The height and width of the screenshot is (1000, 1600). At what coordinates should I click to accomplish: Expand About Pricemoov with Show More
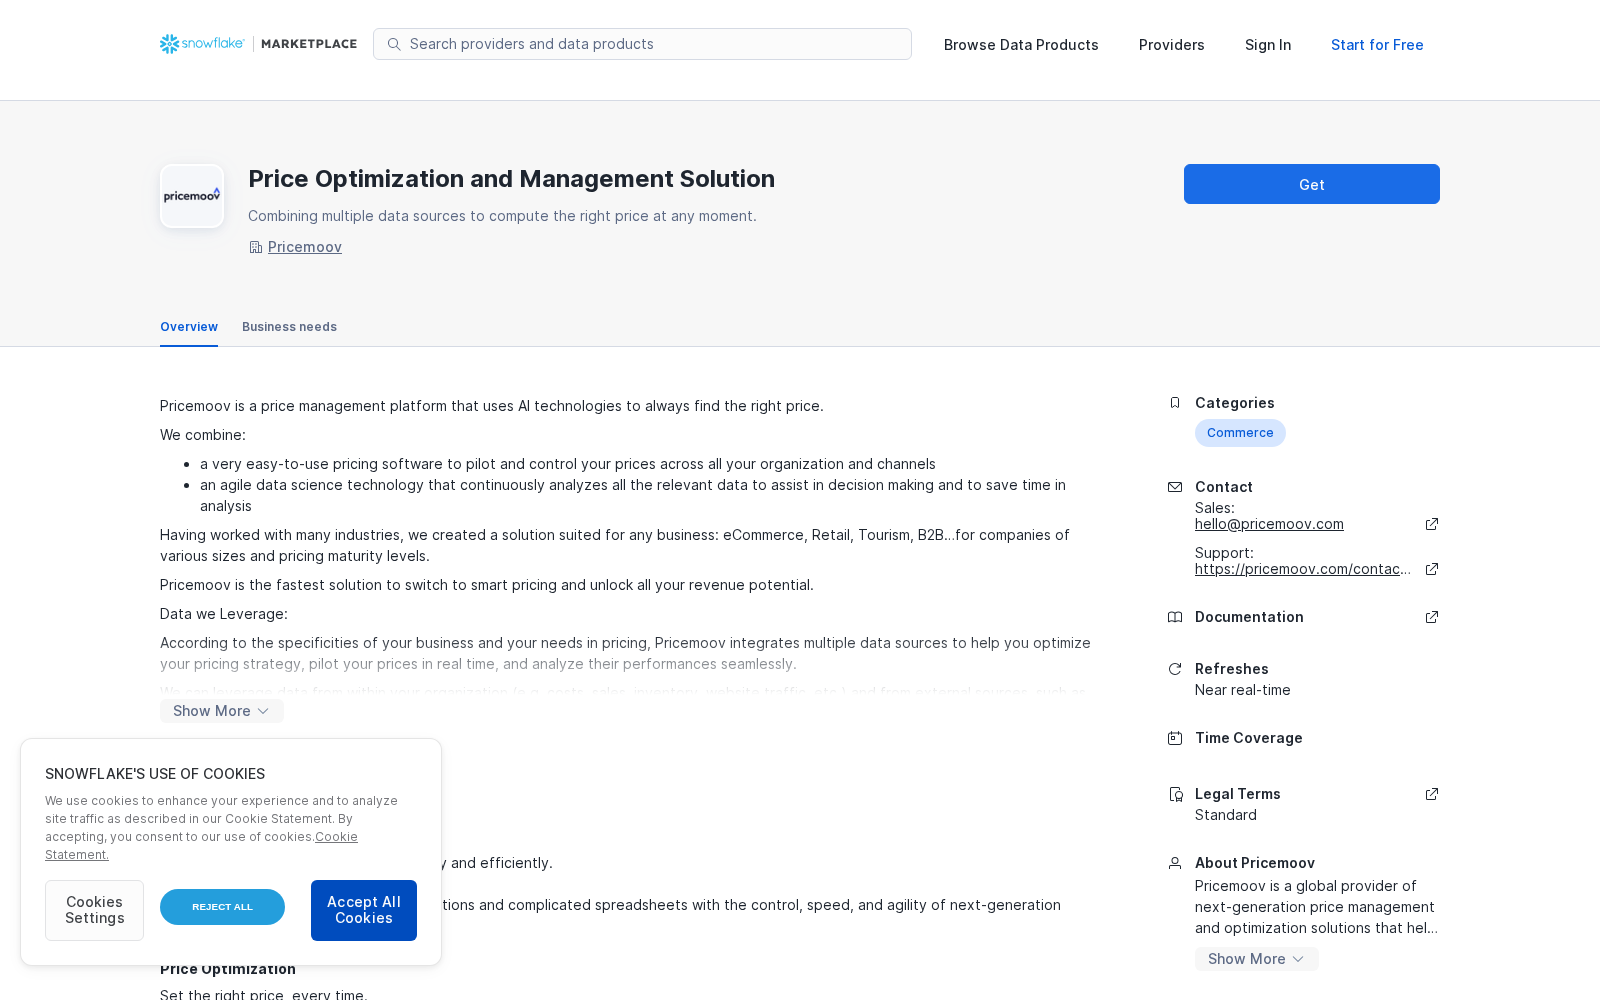(1257, 959)
